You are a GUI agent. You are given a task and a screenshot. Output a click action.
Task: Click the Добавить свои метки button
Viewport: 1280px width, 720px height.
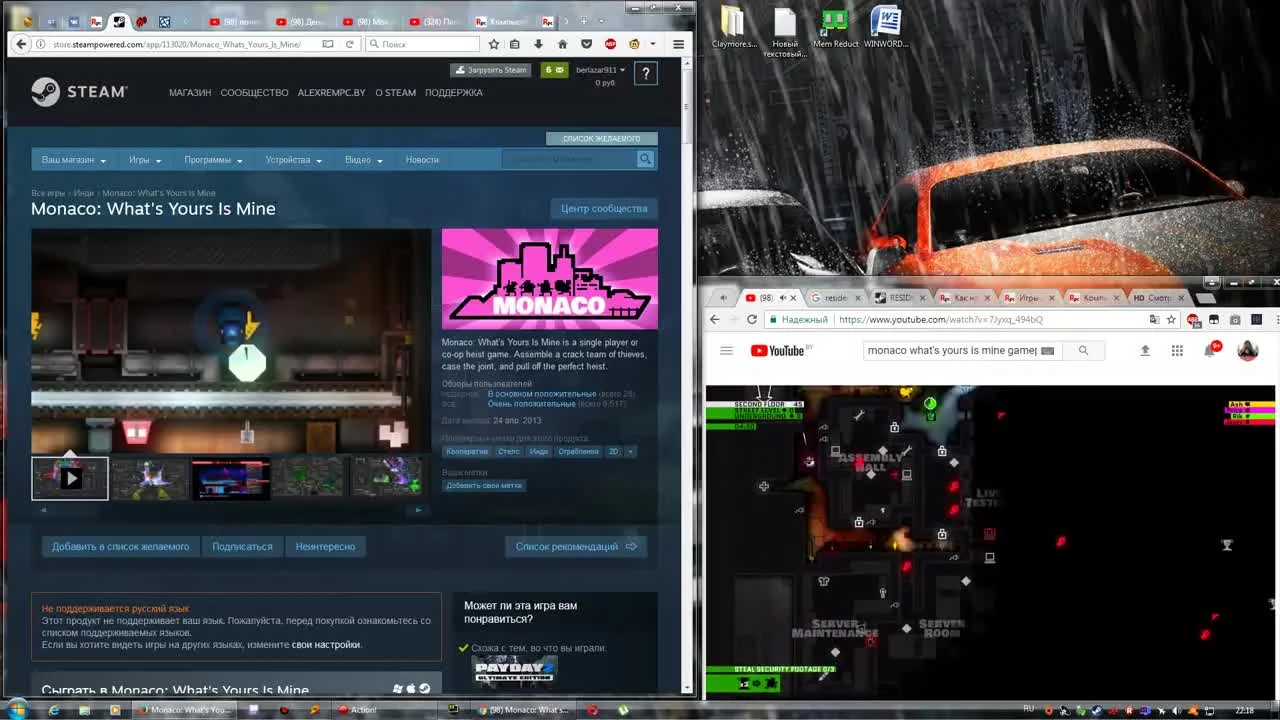click(x=485, y=485)
